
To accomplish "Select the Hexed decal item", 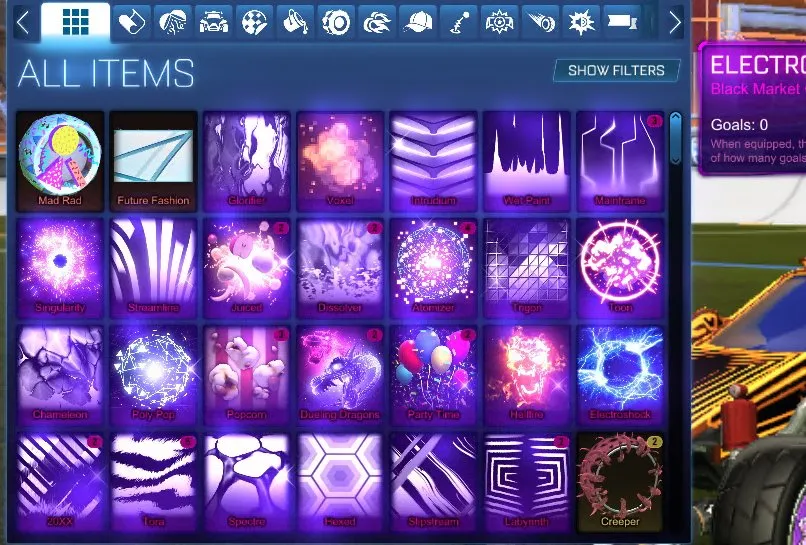I will click(x=340, y=482).
